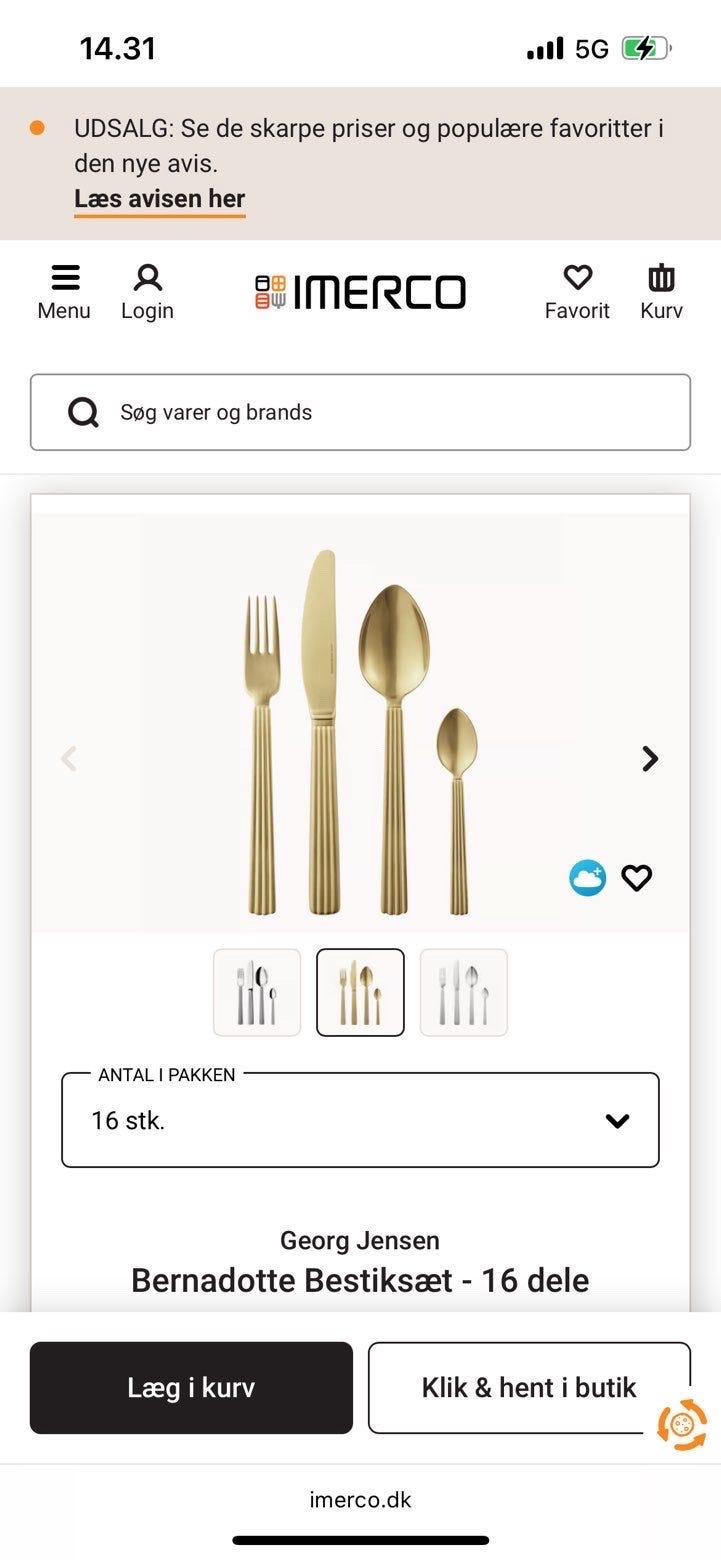
Task: Tap the blue cloud plus icon
Action: pyautogui.click(x=587, y=878)
